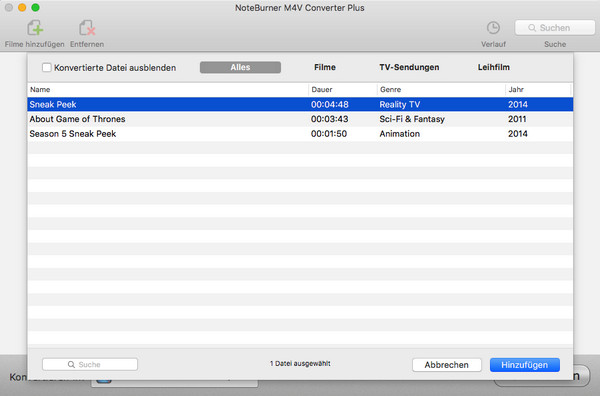
Task: Click the magnifier icon in the bottom Suche field
Action: 71,365
